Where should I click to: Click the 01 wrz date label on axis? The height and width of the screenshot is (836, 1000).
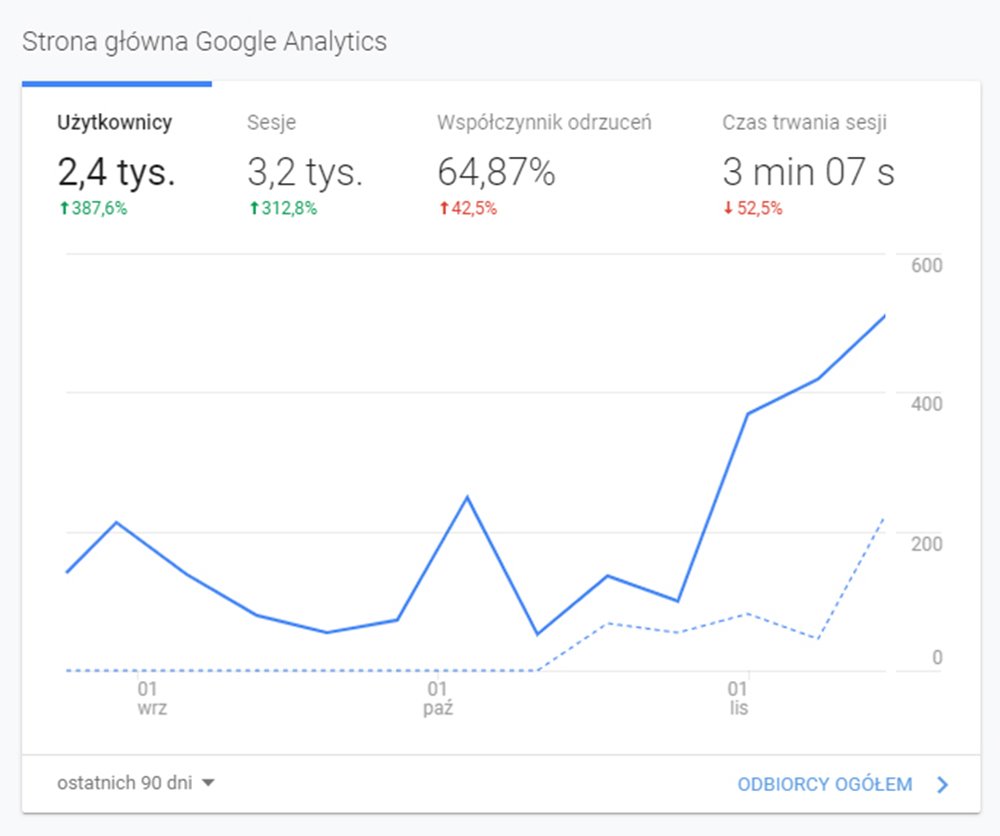[x=150, y=698]
